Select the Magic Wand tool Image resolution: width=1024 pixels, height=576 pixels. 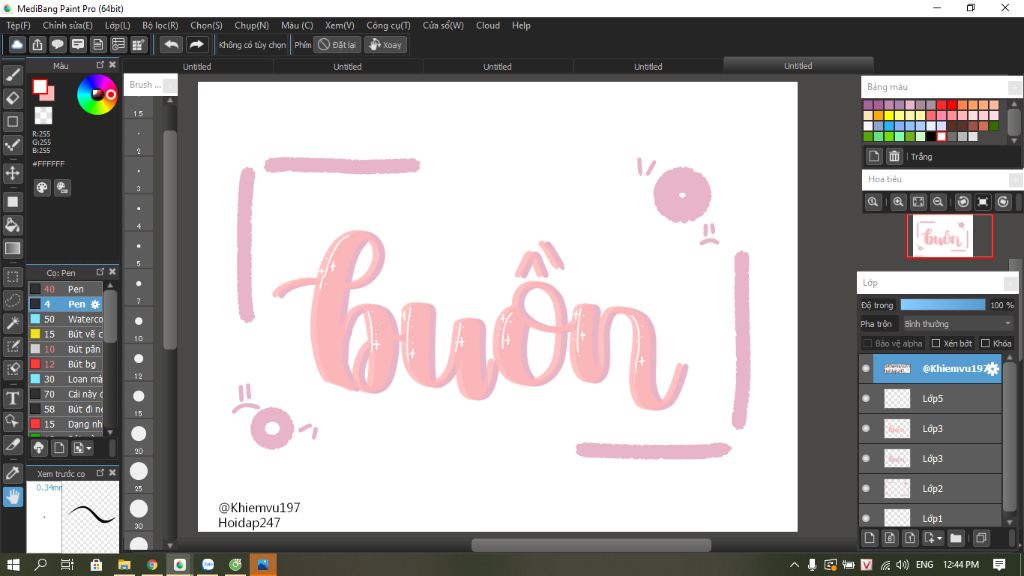[12, 323]
